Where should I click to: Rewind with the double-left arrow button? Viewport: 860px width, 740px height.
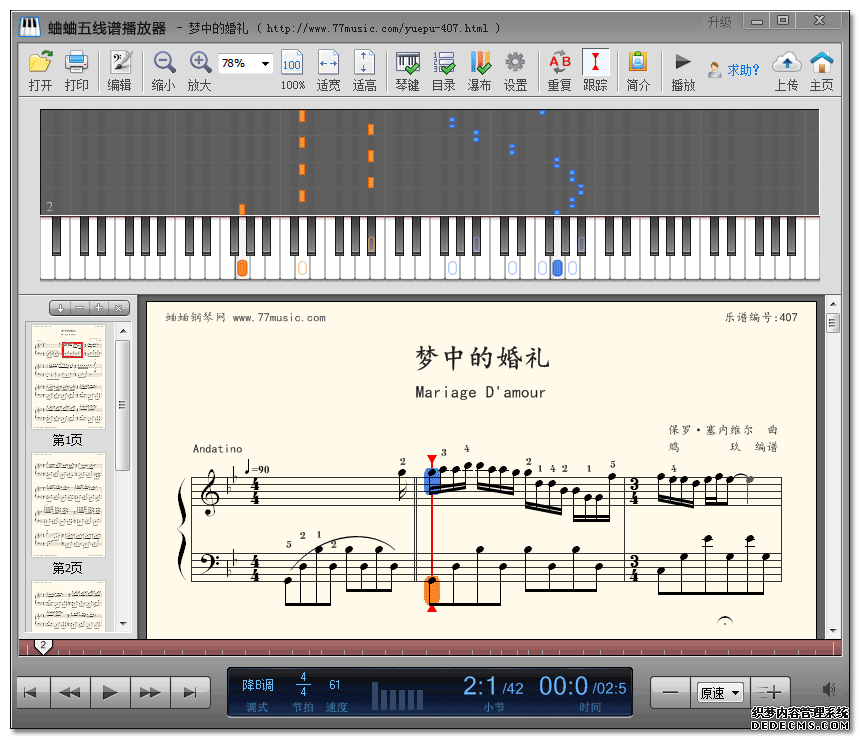pos(70,692)
